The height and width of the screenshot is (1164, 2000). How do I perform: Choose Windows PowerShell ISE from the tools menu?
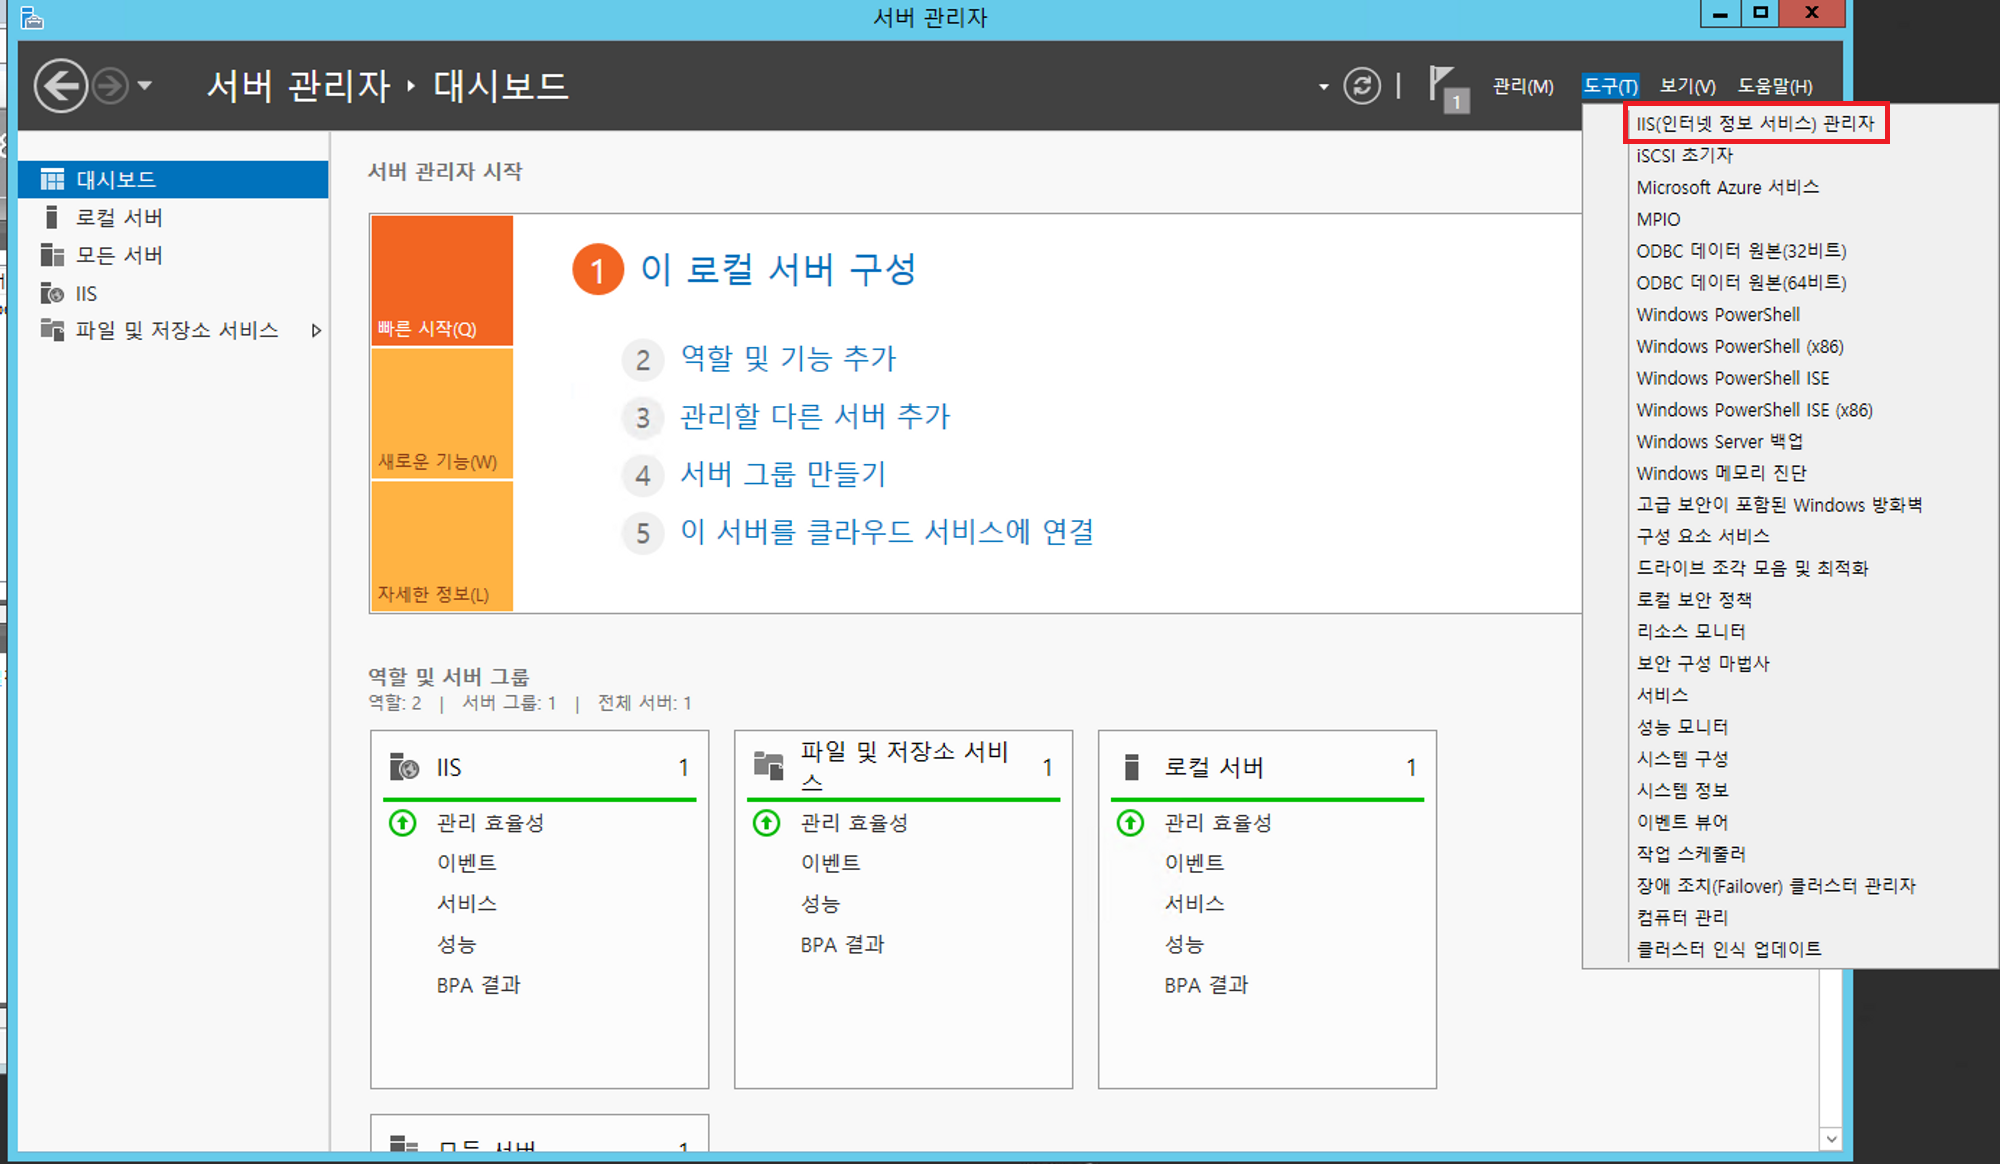(x=1732, y=378)
